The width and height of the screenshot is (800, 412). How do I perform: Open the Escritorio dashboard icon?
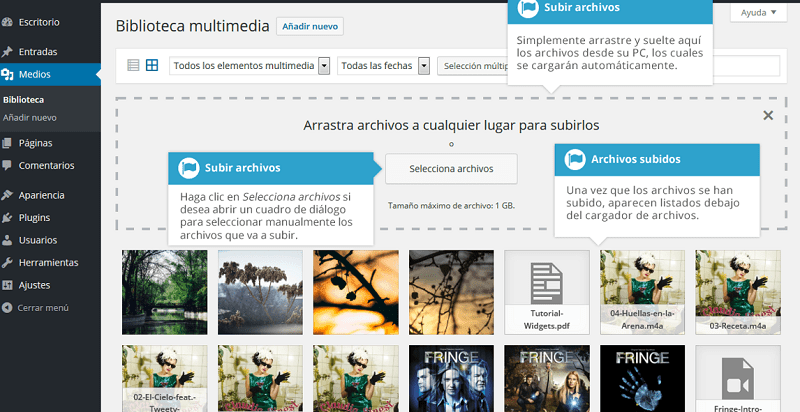click(7, 22)
